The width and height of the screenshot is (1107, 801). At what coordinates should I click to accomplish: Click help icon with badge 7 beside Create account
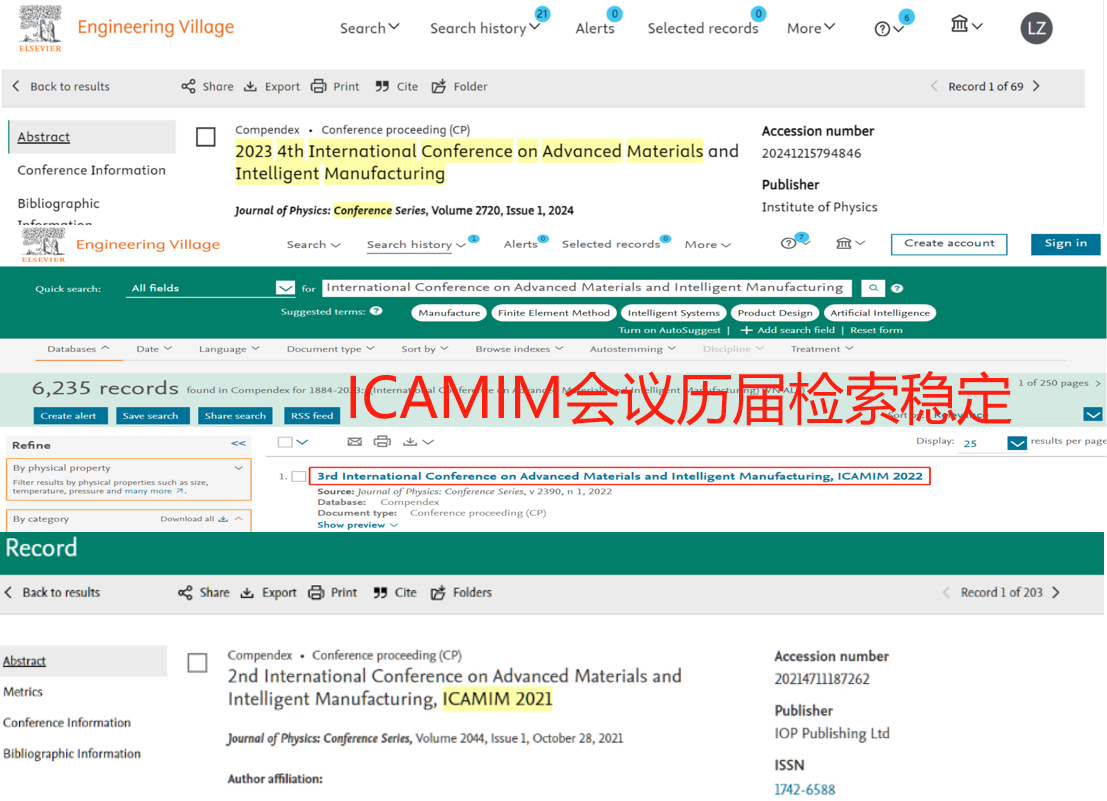(x=788, y=243)
